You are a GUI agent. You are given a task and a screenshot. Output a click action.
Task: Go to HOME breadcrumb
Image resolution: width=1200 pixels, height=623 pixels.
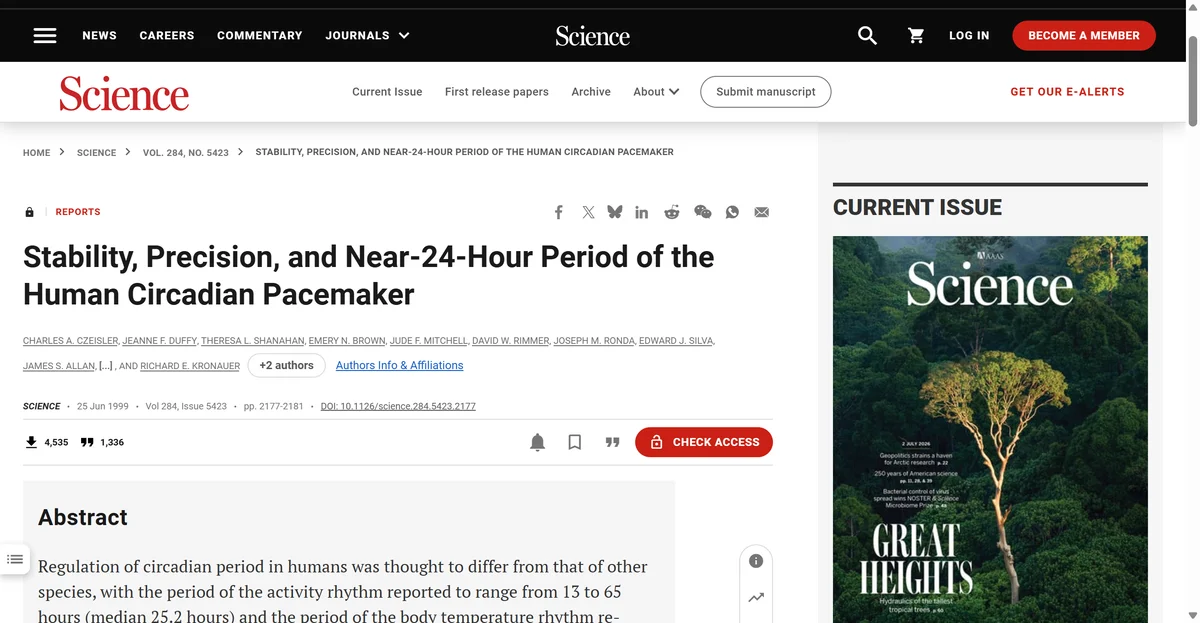click(x=36, y=152)
